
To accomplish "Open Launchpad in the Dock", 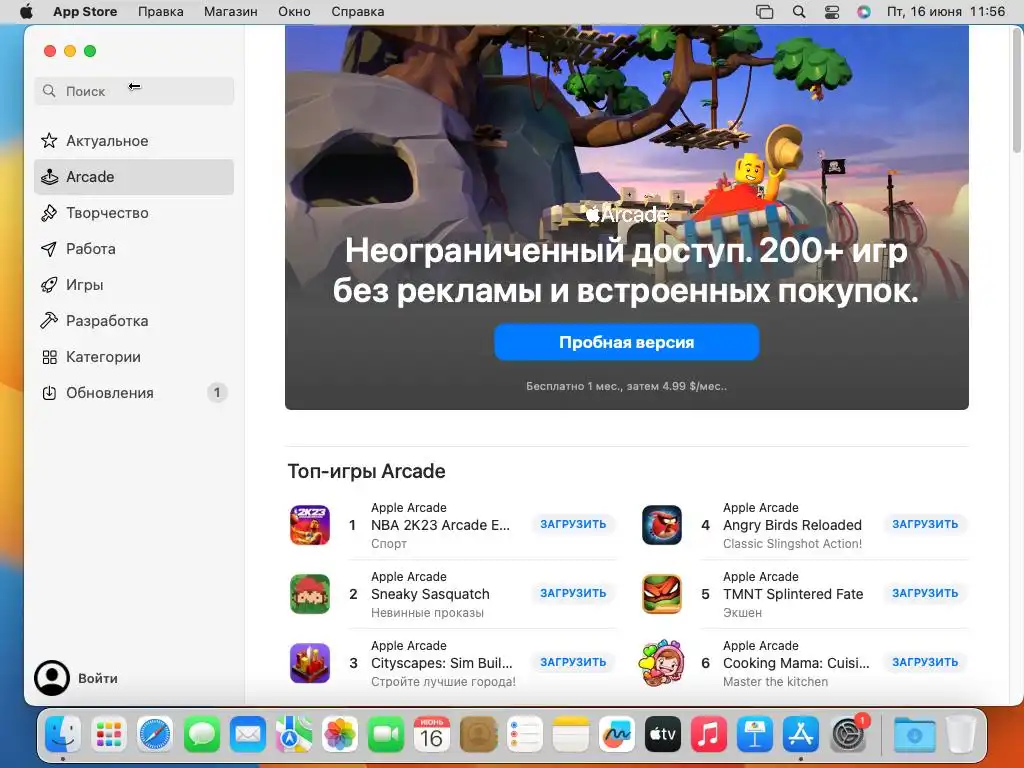I will [x=109, y=734].
